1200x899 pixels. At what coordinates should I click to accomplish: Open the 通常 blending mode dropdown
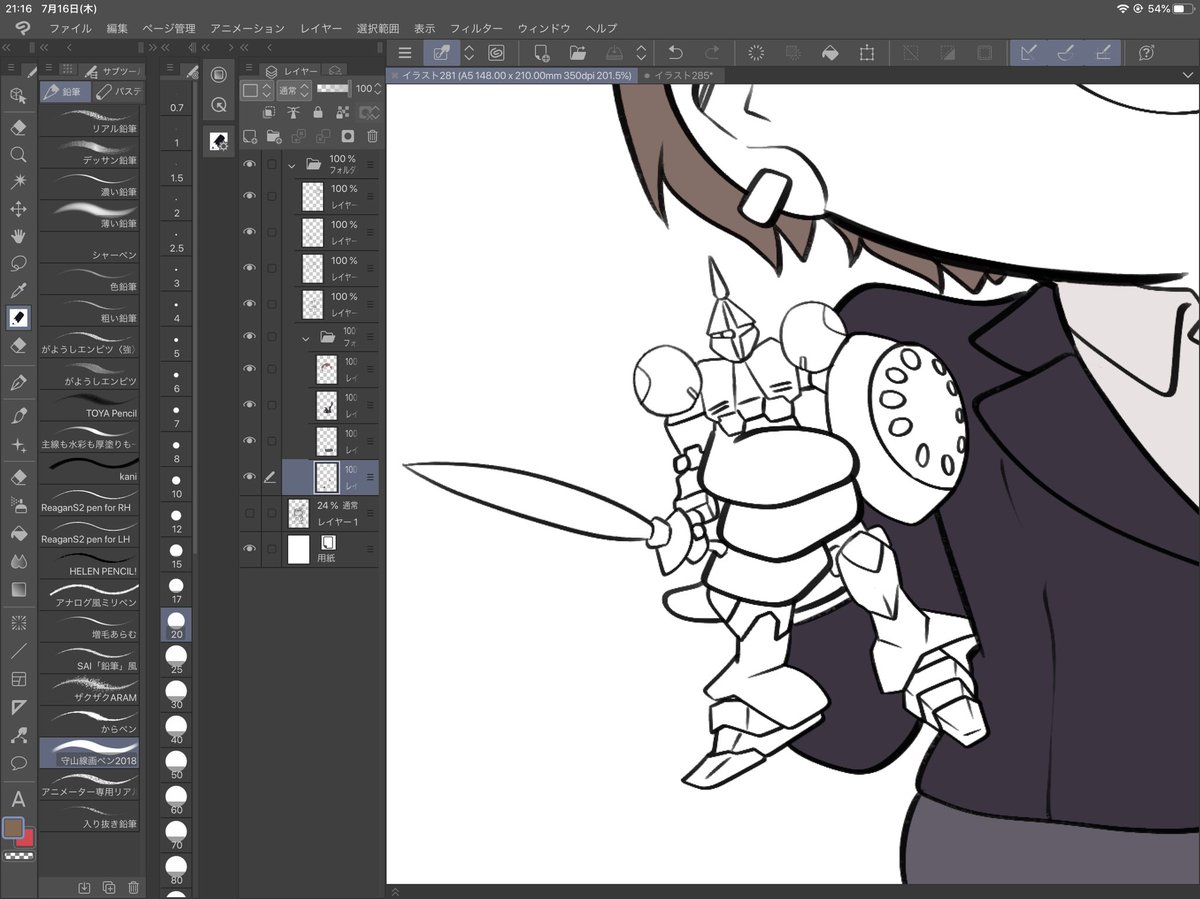tap(294, 89)
